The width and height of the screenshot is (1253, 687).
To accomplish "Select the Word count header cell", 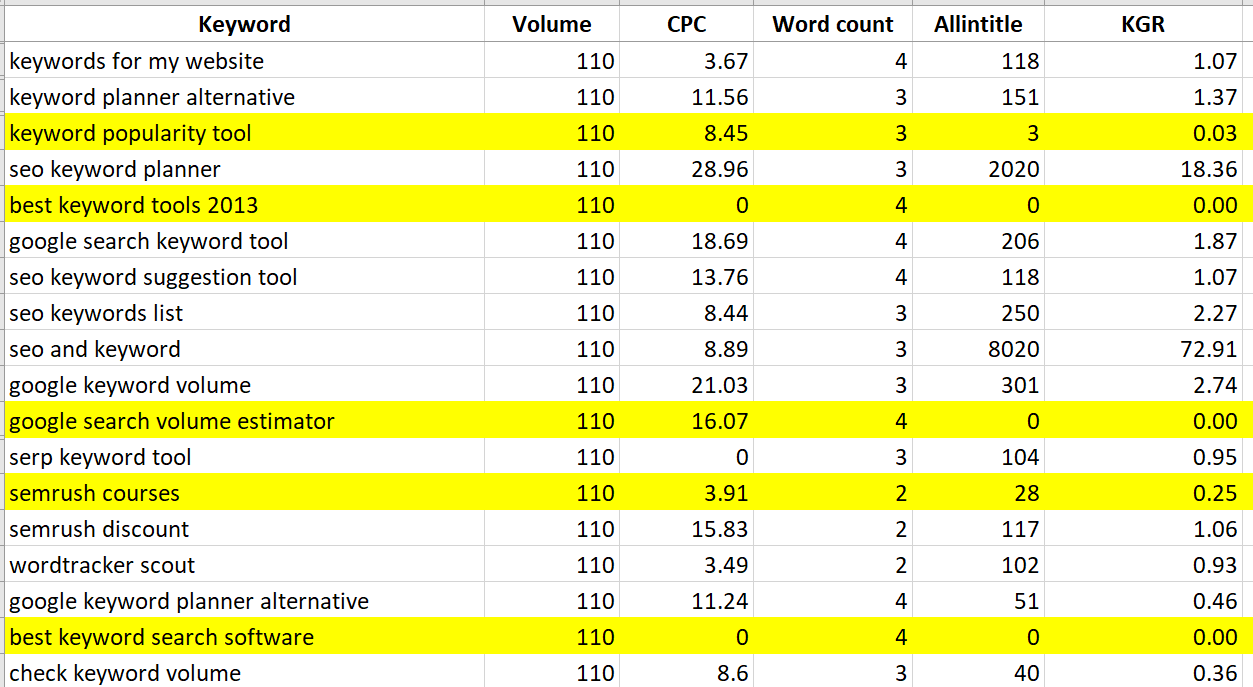I will click(x=832, y=24).
